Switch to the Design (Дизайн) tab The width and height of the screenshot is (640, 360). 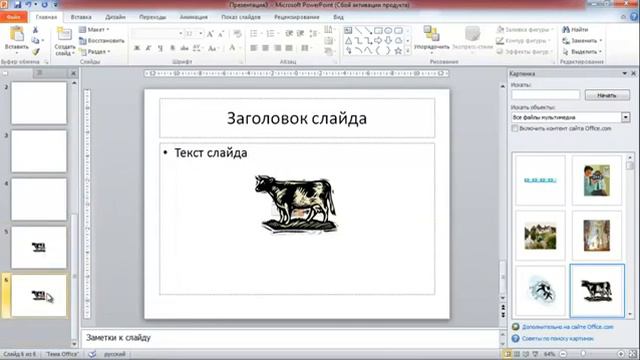tap(115, 17)
